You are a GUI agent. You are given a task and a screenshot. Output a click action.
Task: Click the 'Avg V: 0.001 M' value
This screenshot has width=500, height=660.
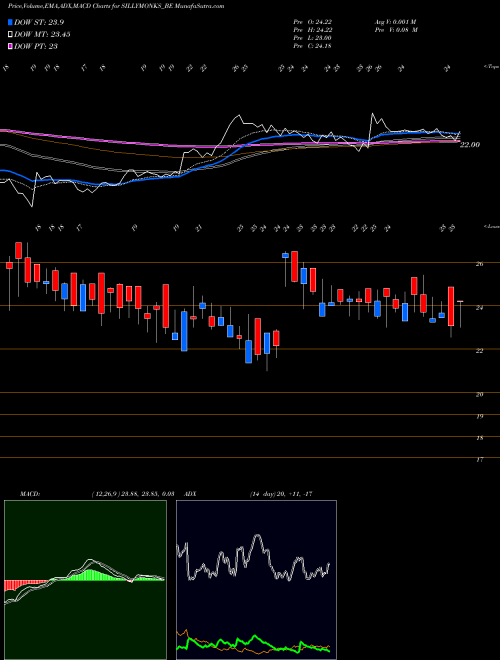pyautogui.click(x=395, y=21)
